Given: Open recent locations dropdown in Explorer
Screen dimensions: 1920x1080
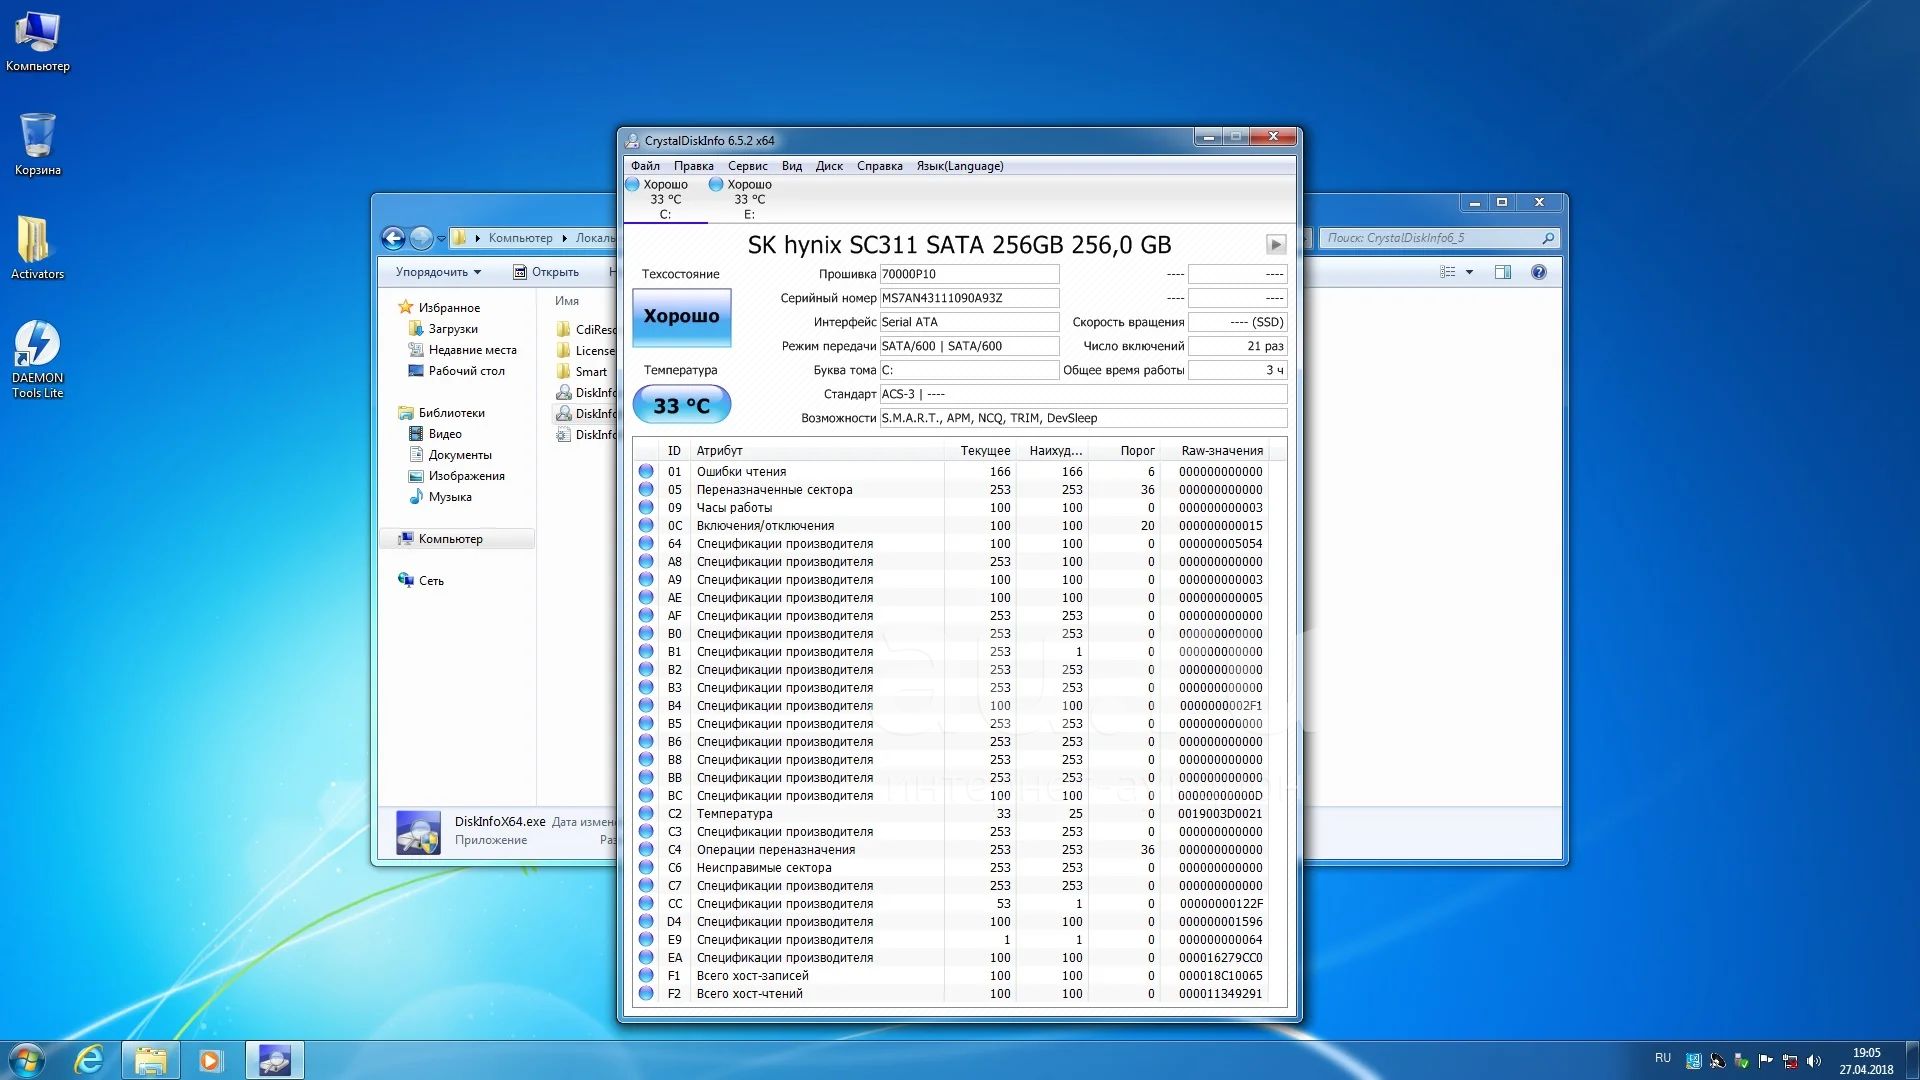Looking at the screenshot, I should tap(441, 239).
